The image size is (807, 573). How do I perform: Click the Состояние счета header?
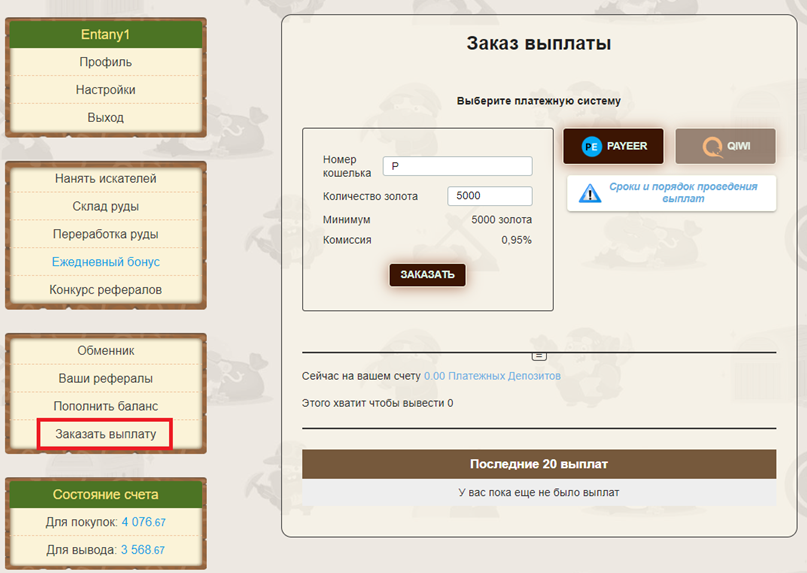point(106,494)
